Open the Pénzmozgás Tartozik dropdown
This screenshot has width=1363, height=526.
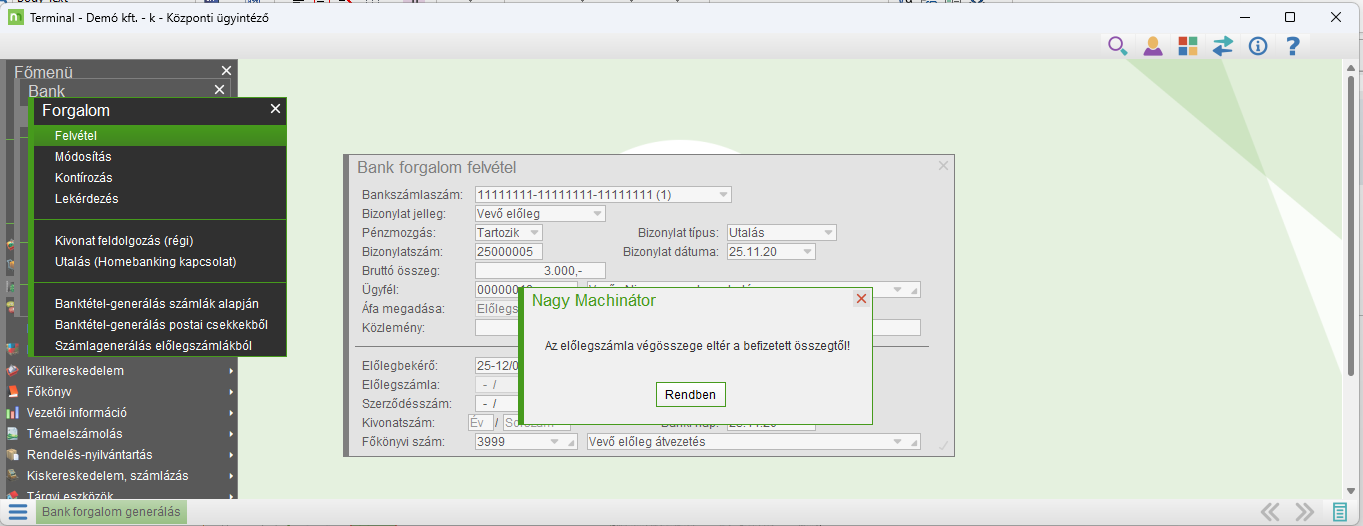(535, 232)
